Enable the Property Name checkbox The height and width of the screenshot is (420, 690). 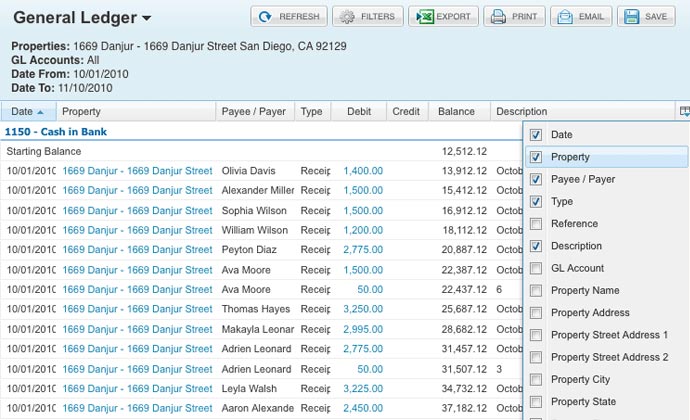point(536,290)
